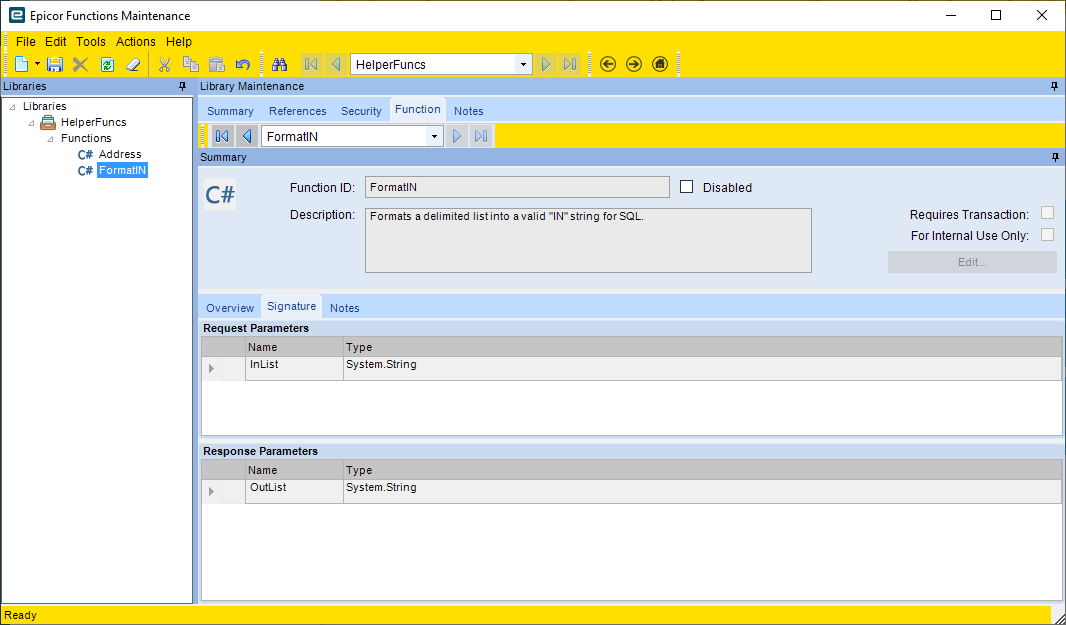Pin the Libraries panel
The image size is (1066, 625).
pos(182,86)
